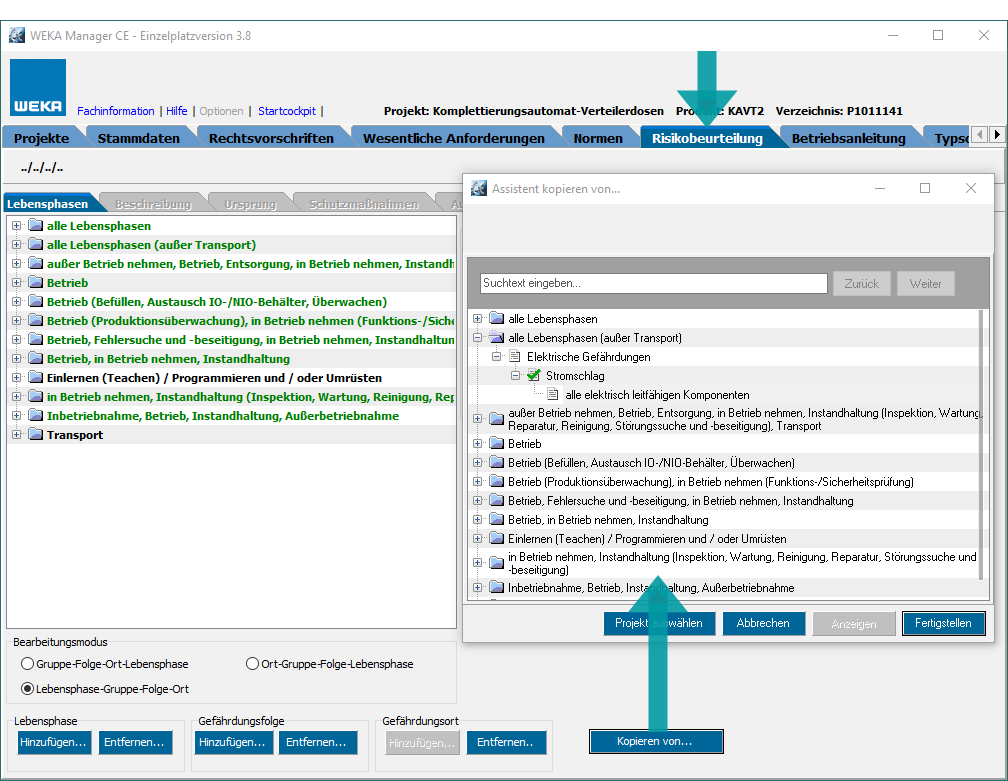Click folder icon of Betrieb in assistant dialog

pyautogui.click(x=496, y=444)
